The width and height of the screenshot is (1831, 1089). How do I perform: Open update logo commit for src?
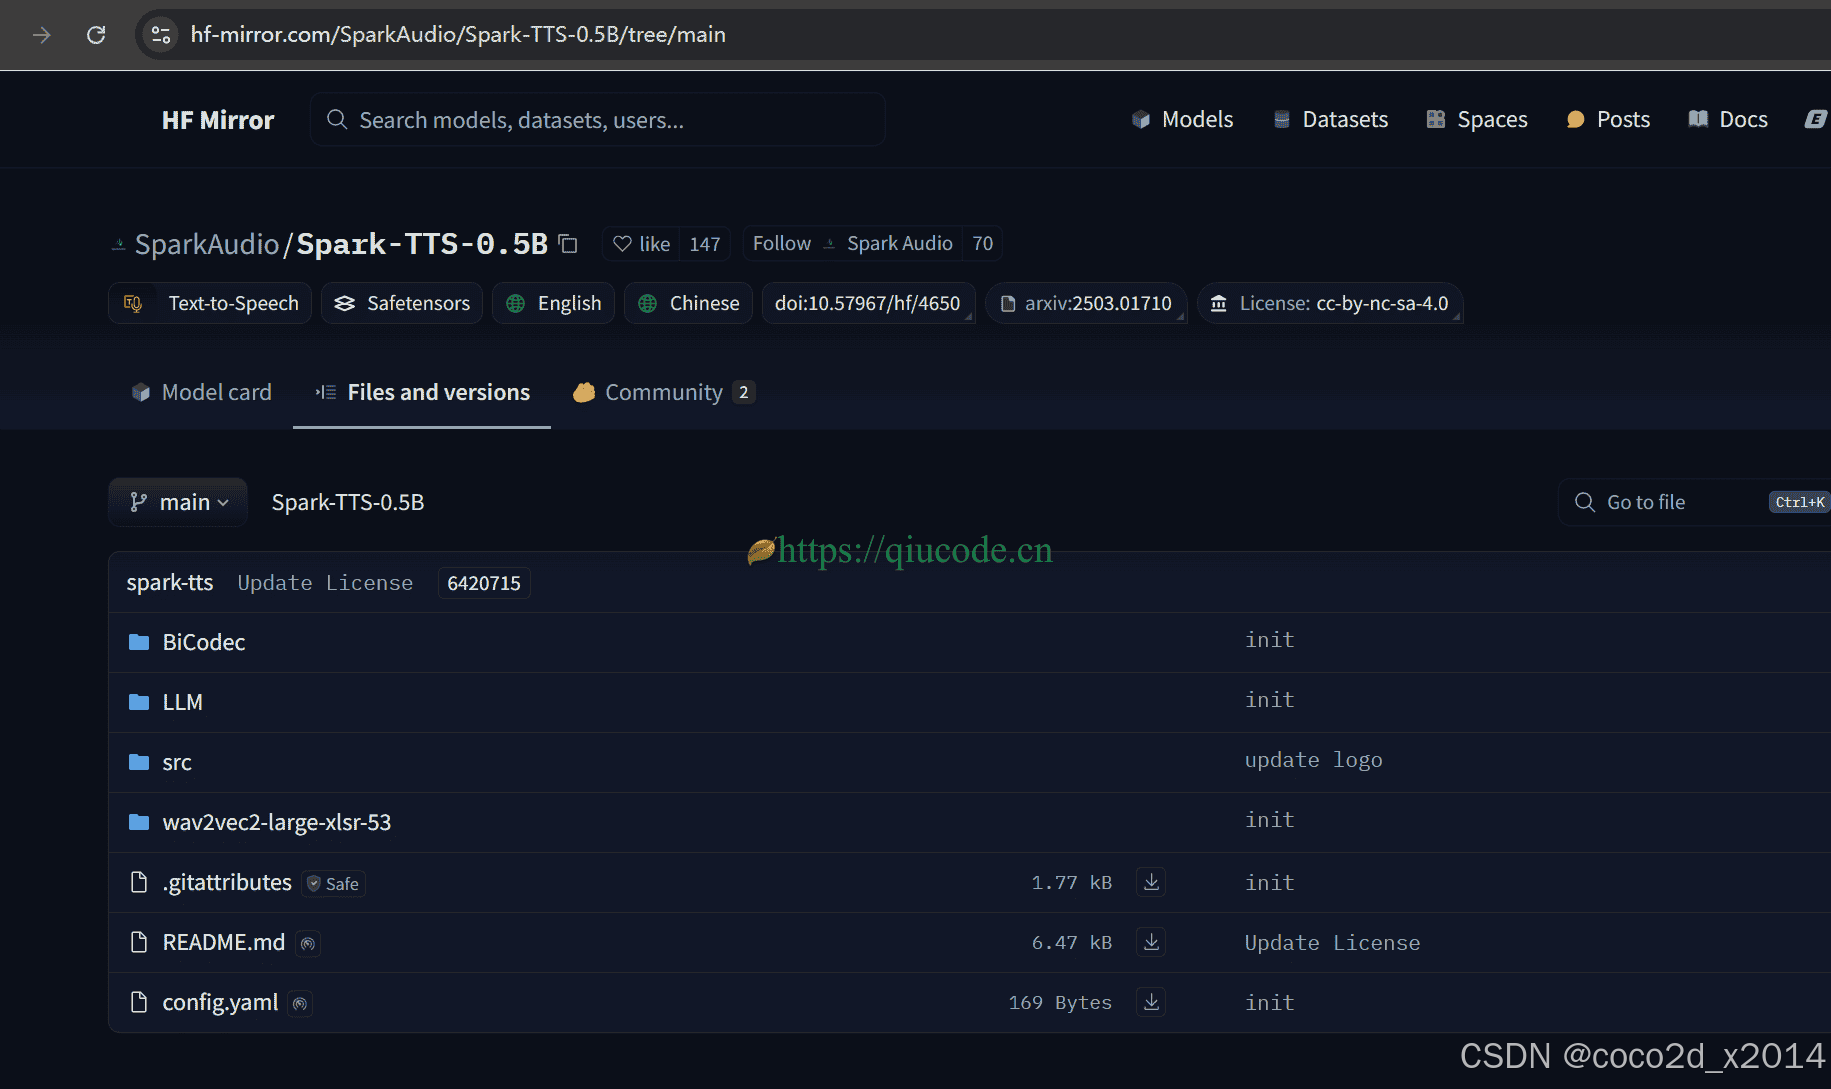point(1314,760)
